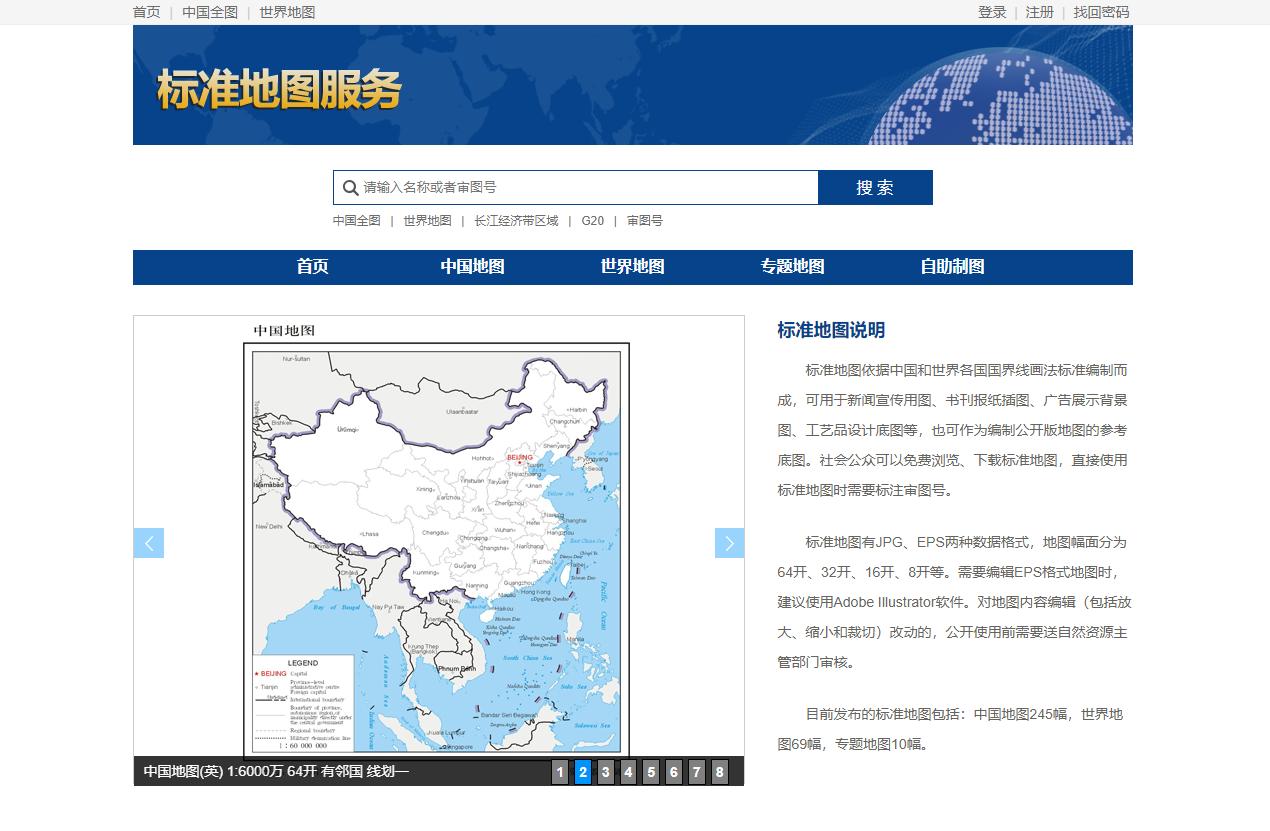Select the active slide indicator 2
1270x831 pixels.
coord(582,772)
